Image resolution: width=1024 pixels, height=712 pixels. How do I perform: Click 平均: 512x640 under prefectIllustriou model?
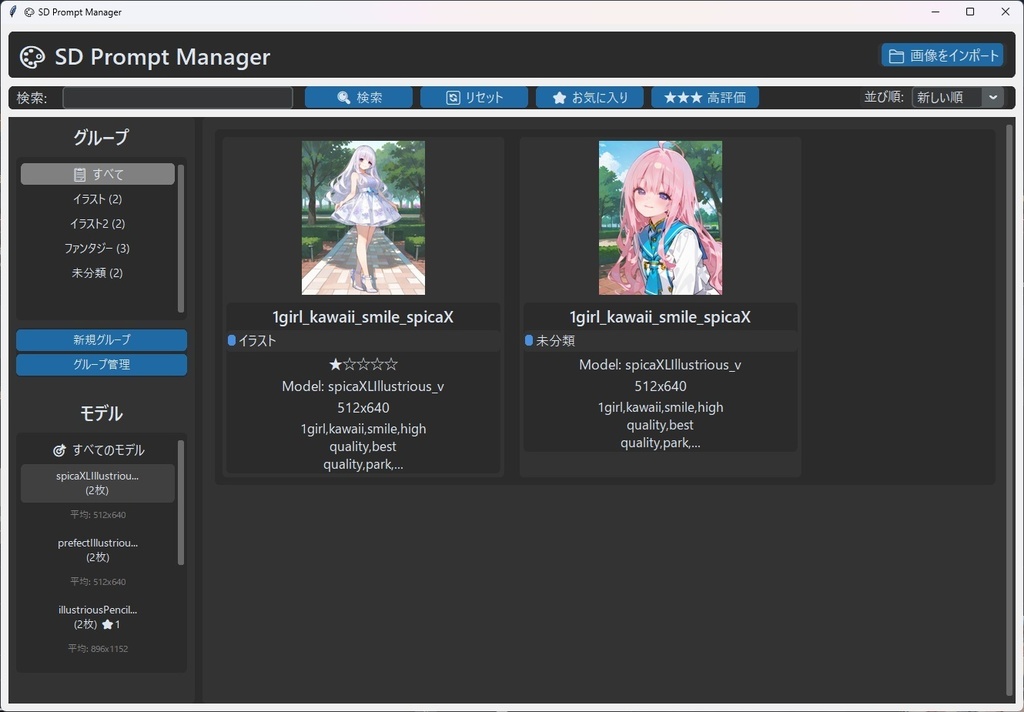click(x=98, y=581)
